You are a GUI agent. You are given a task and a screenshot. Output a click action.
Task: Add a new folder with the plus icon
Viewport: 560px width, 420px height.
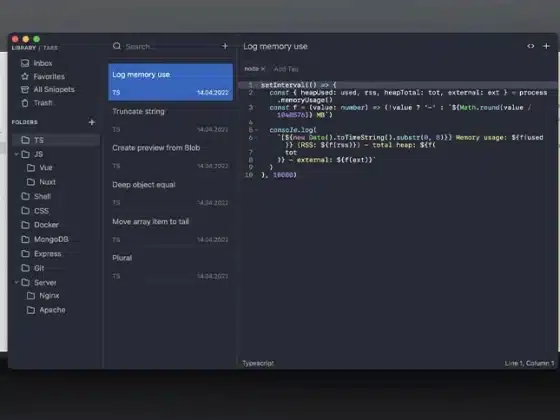[x=92, y=122]
